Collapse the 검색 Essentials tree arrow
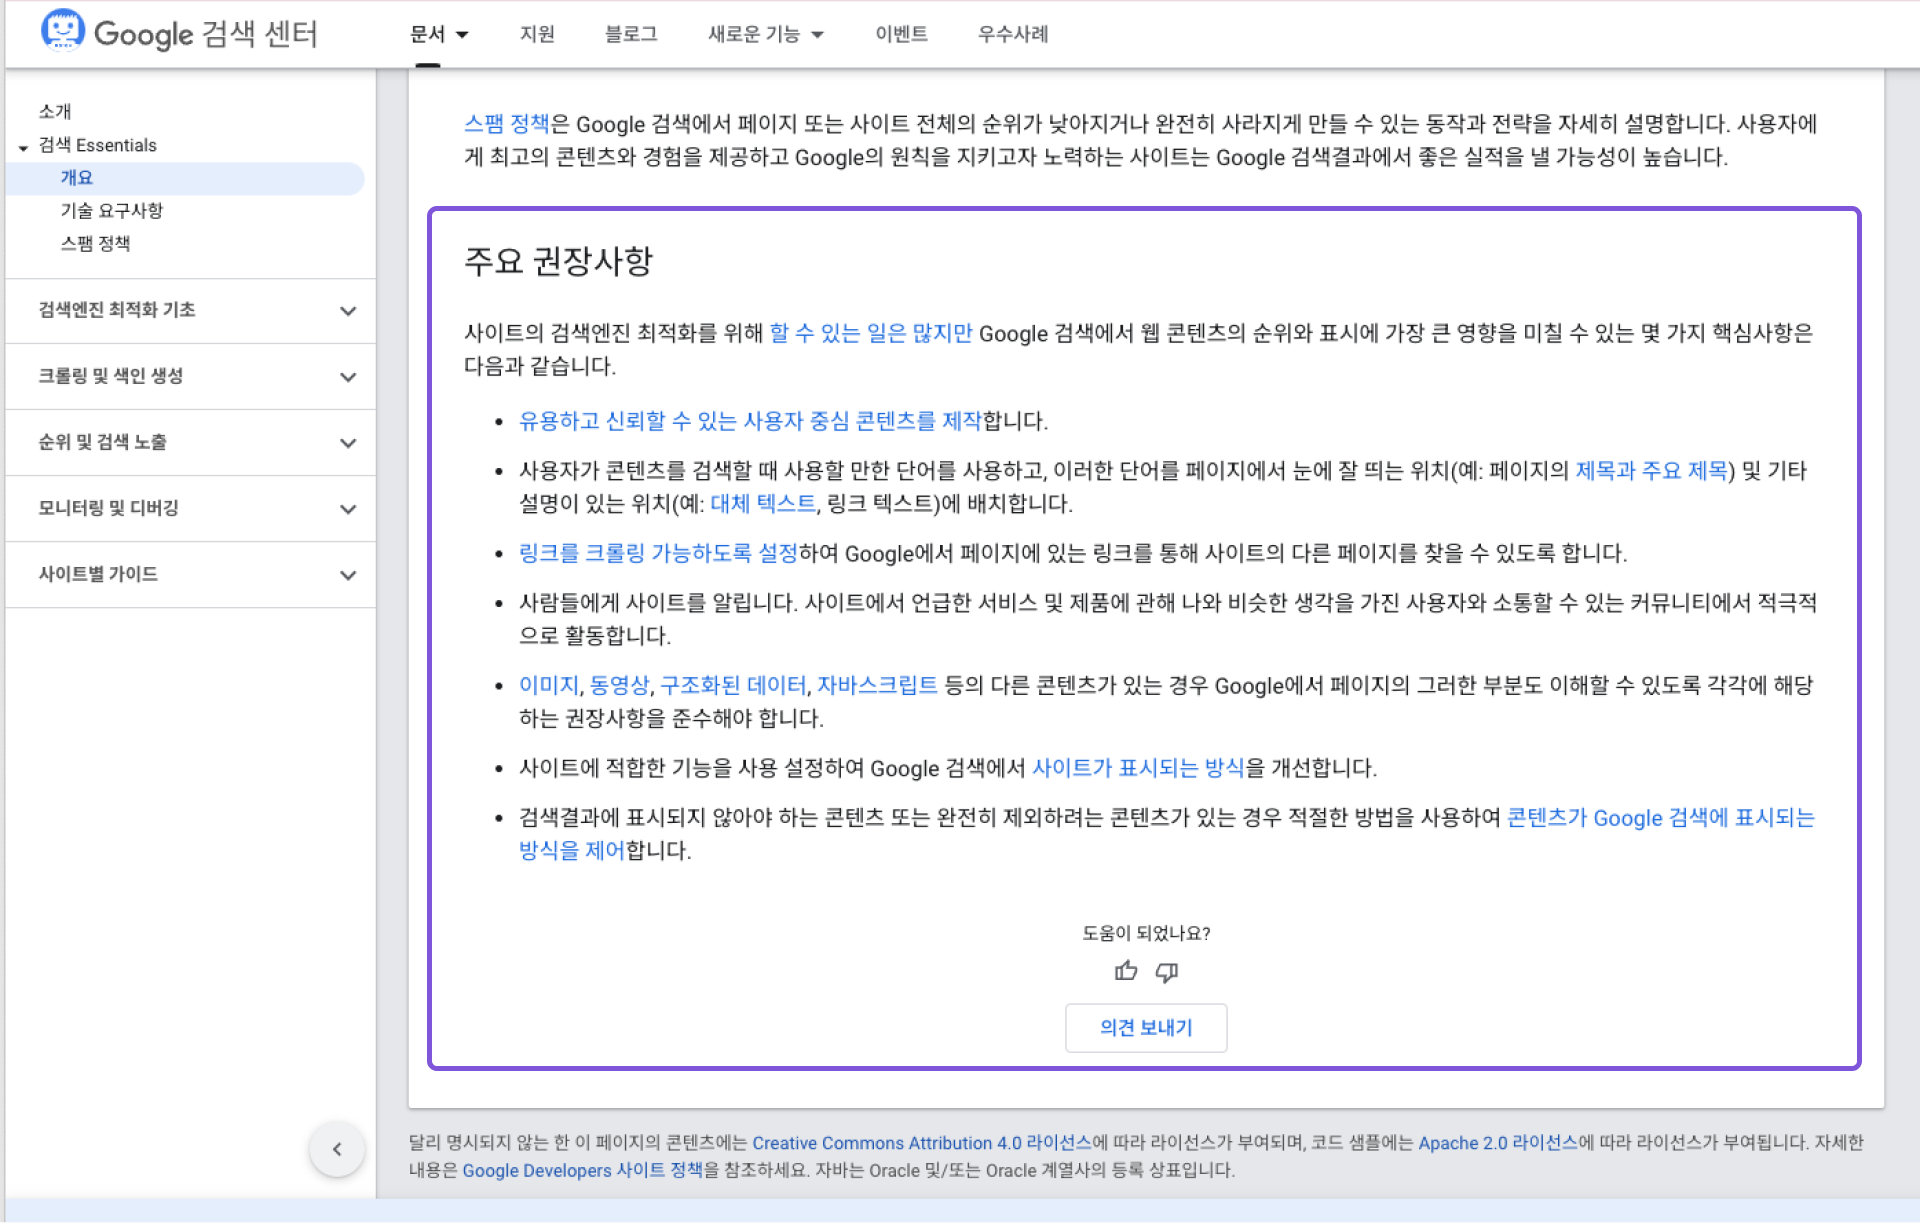This screenshot has height=1223, width=1920. coord(23,147)
